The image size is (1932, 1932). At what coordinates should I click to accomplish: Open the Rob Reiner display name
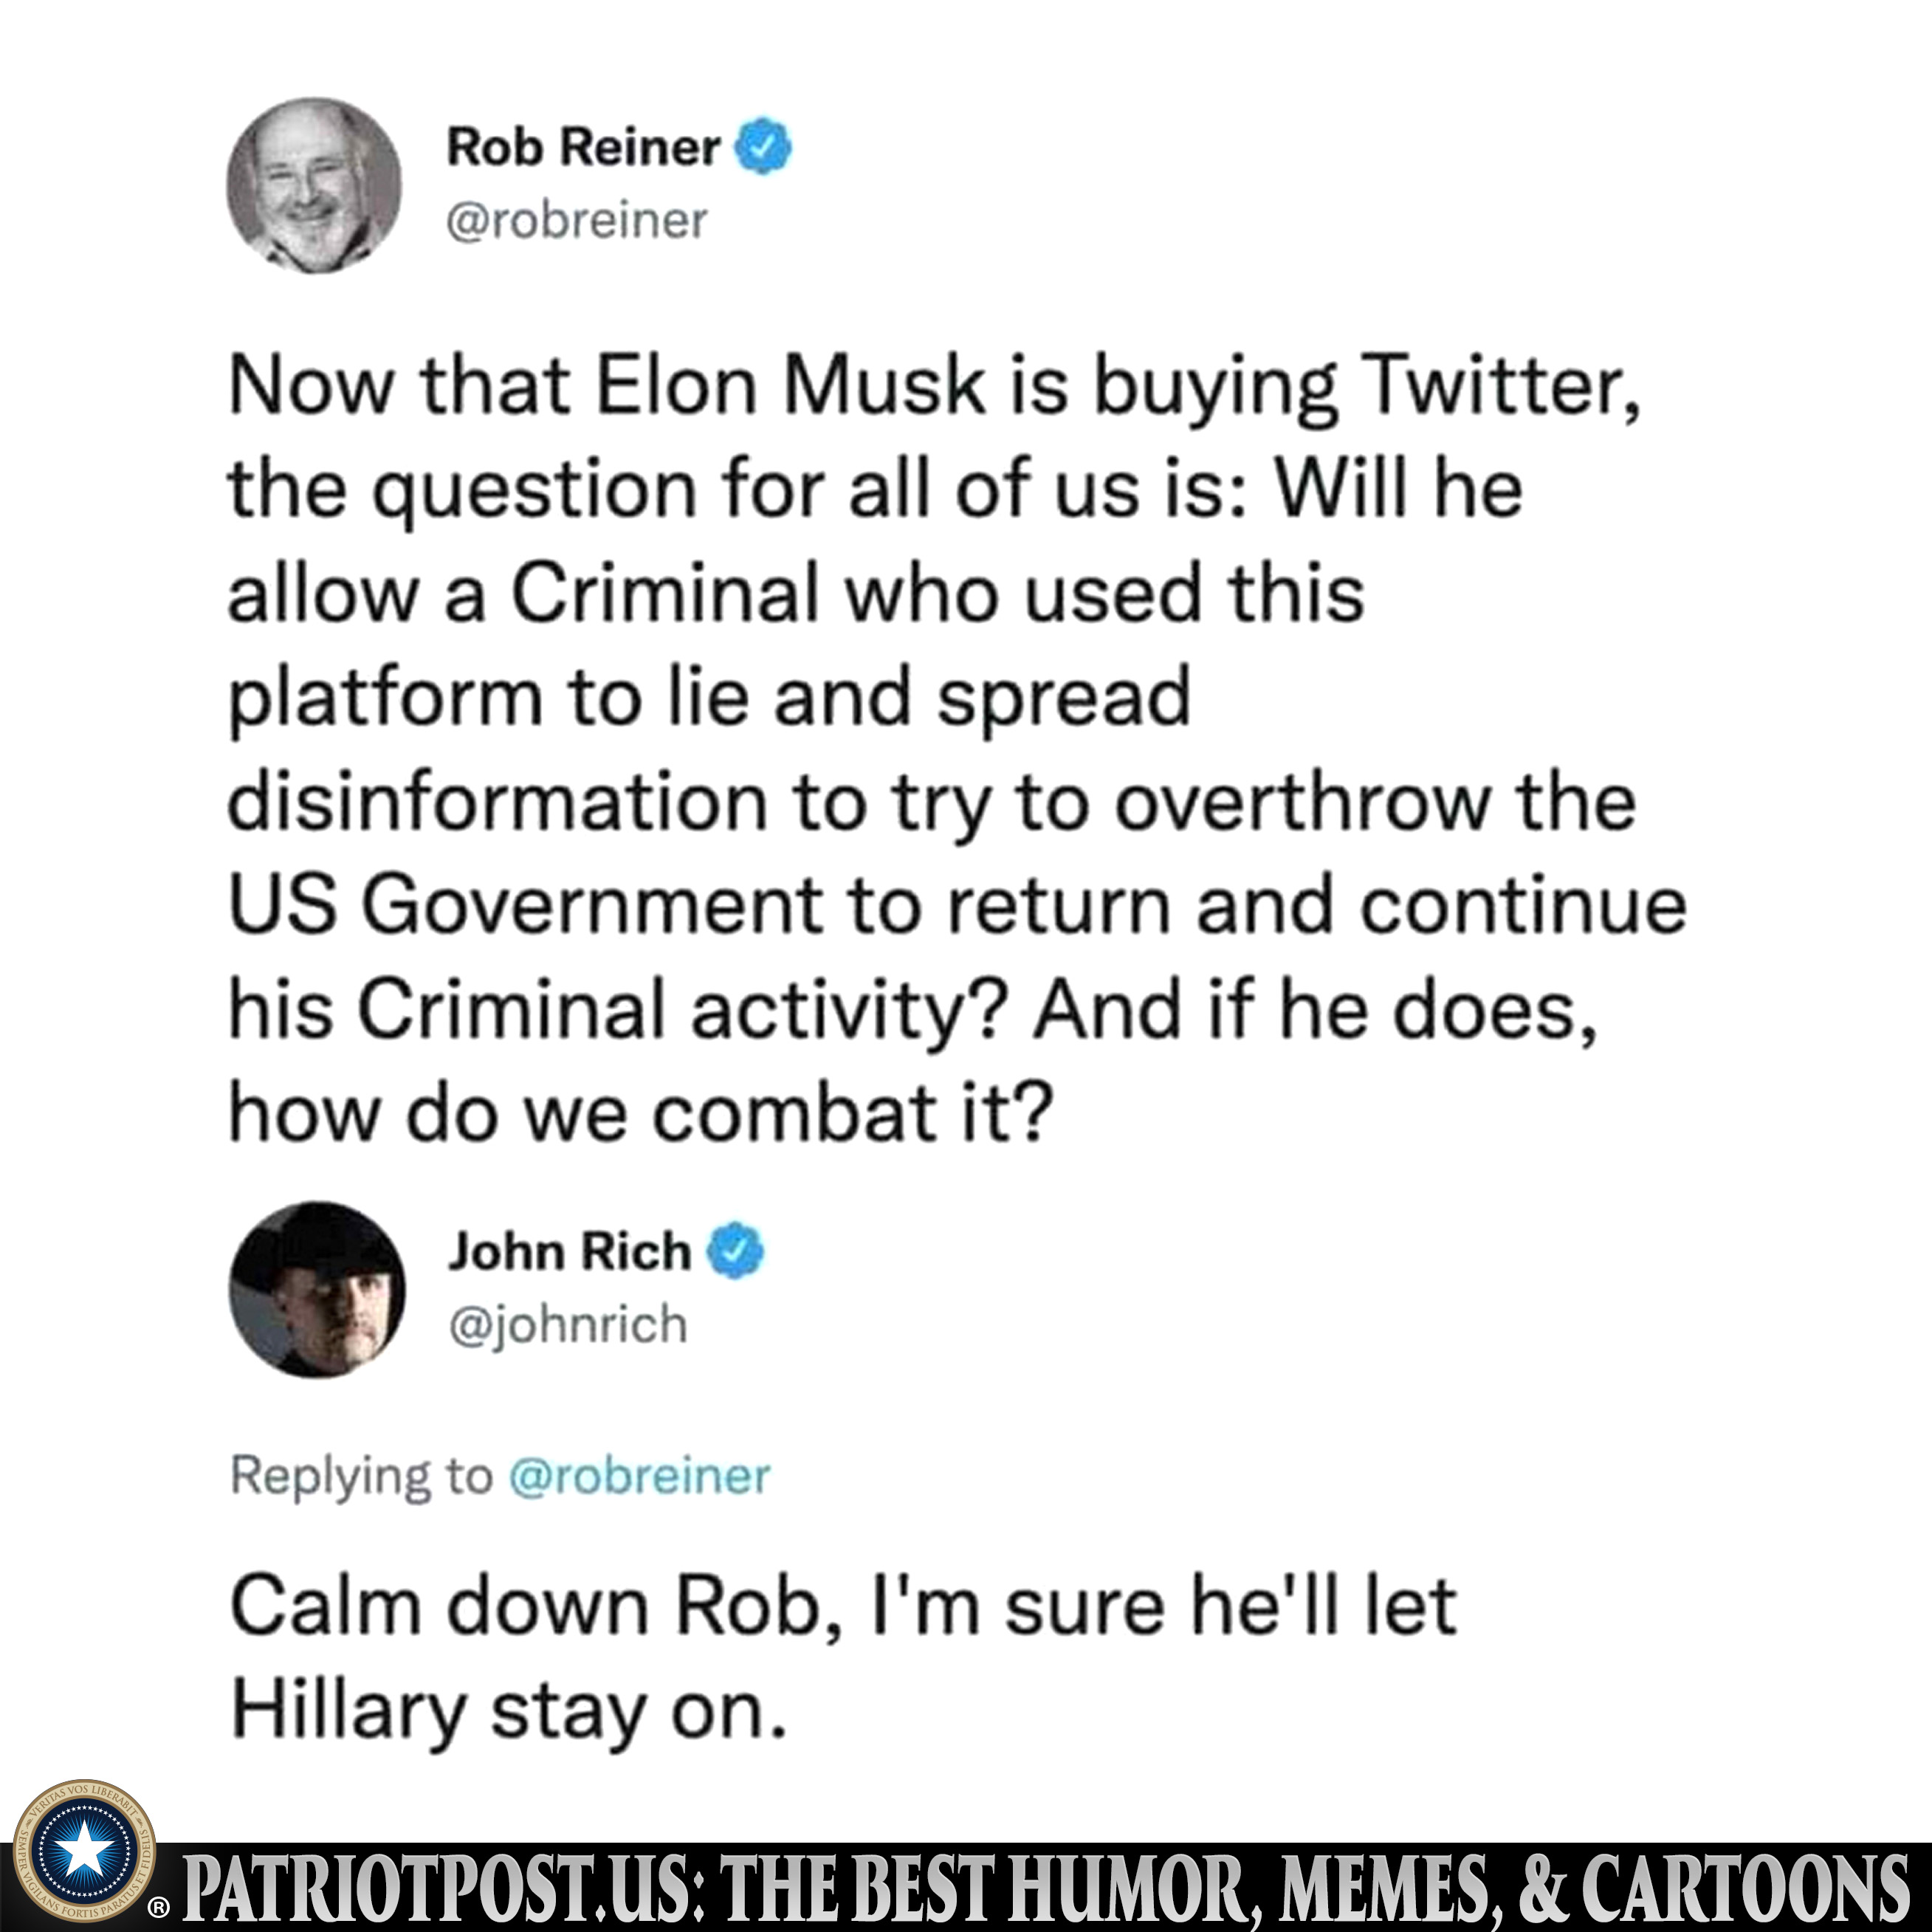583,147
